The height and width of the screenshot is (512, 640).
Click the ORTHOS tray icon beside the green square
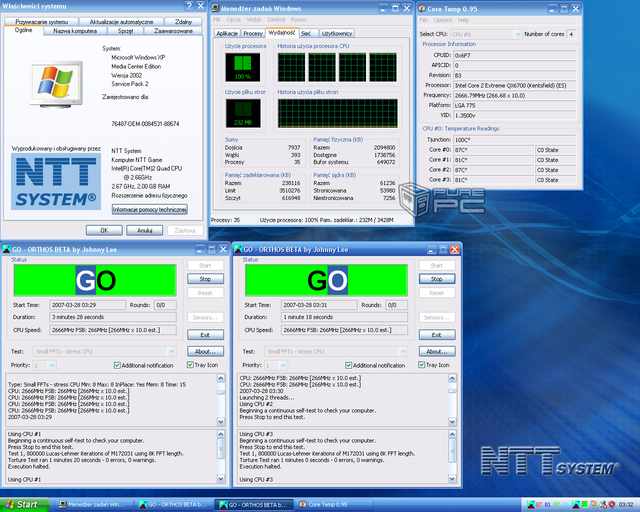576,505
